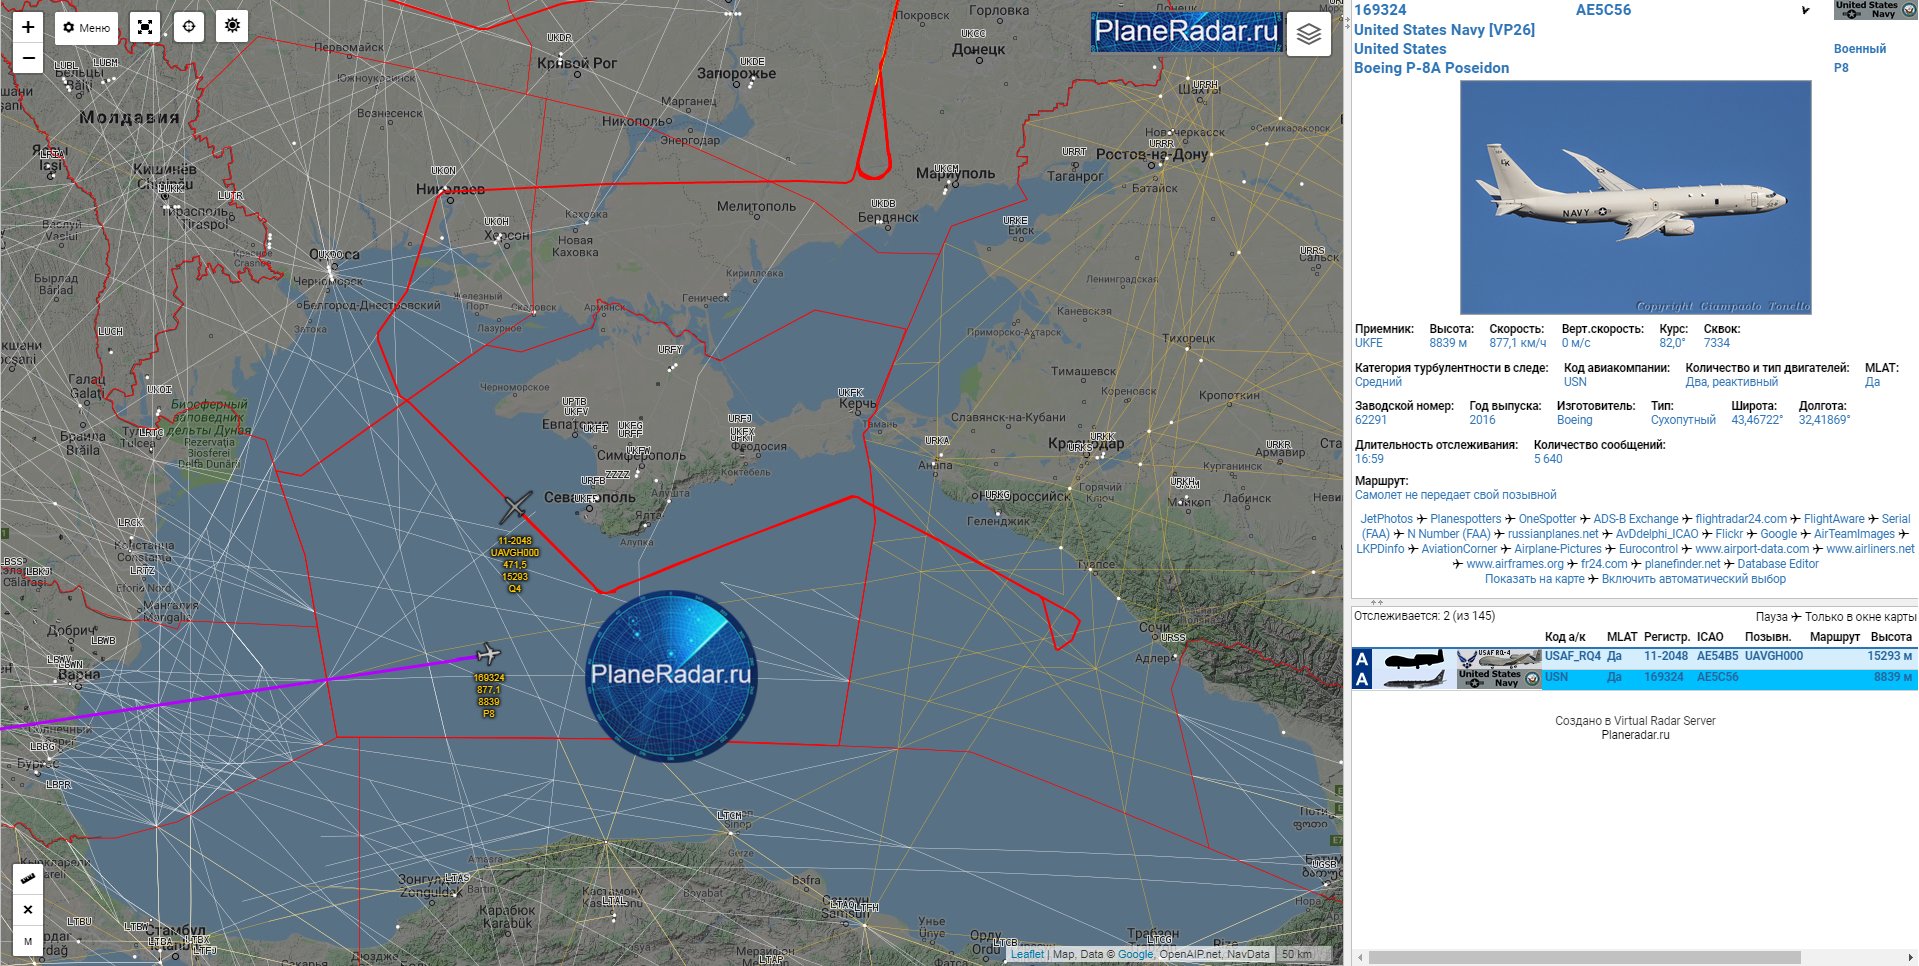Click ICAO AE54B5 in list
The height and width of the screenshot is (966, 1919).
click(1718, 657)
